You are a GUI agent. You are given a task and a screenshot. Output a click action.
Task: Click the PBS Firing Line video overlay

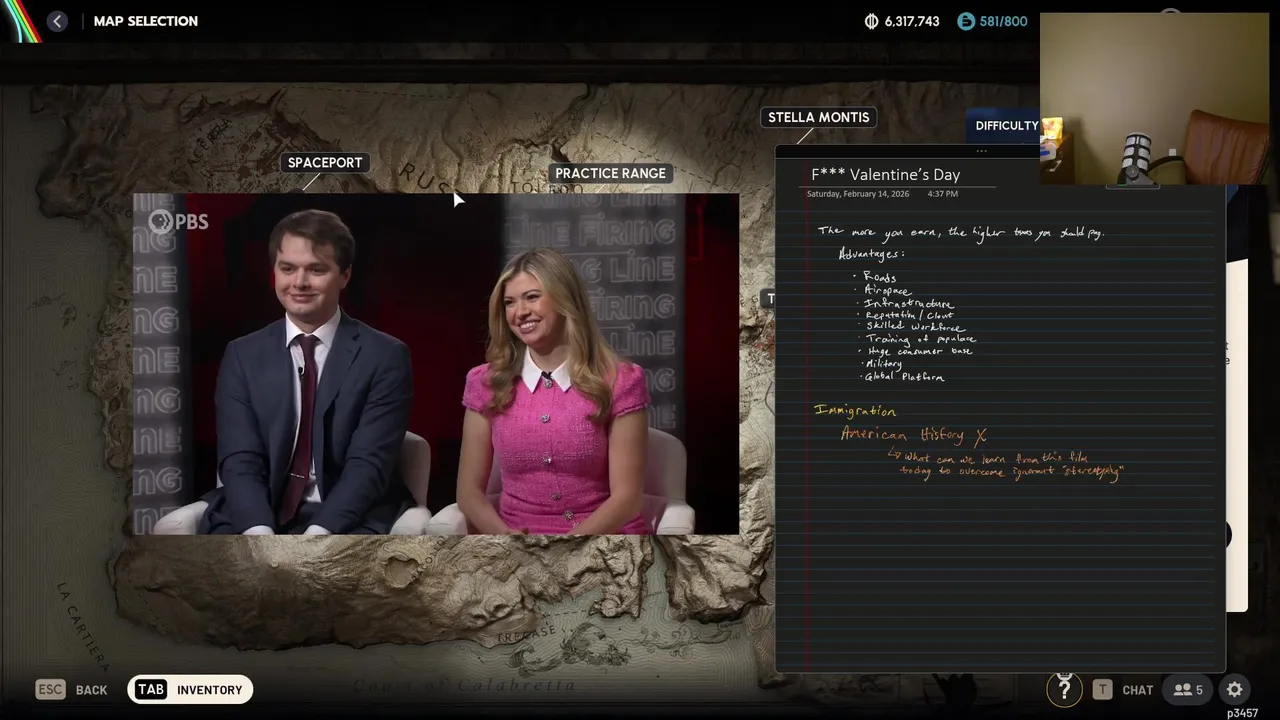point(436,364)
